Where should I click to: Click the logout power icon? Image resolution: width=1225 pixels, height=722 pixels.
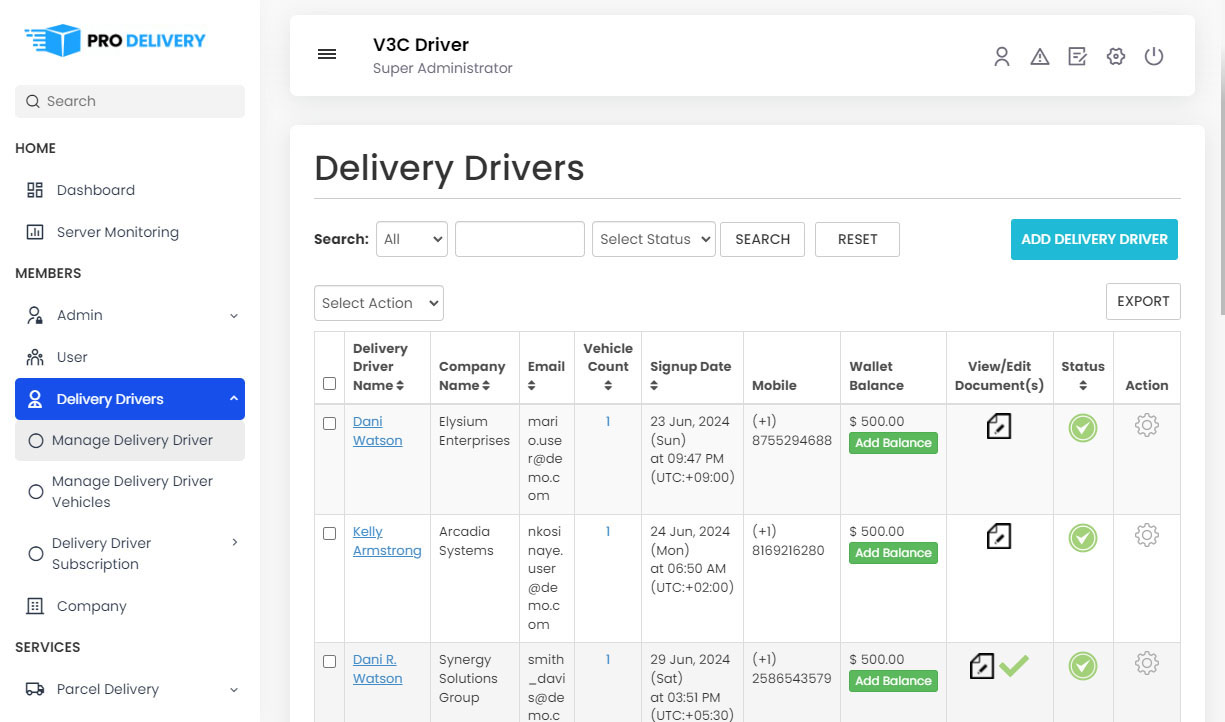pos(1154,56)
